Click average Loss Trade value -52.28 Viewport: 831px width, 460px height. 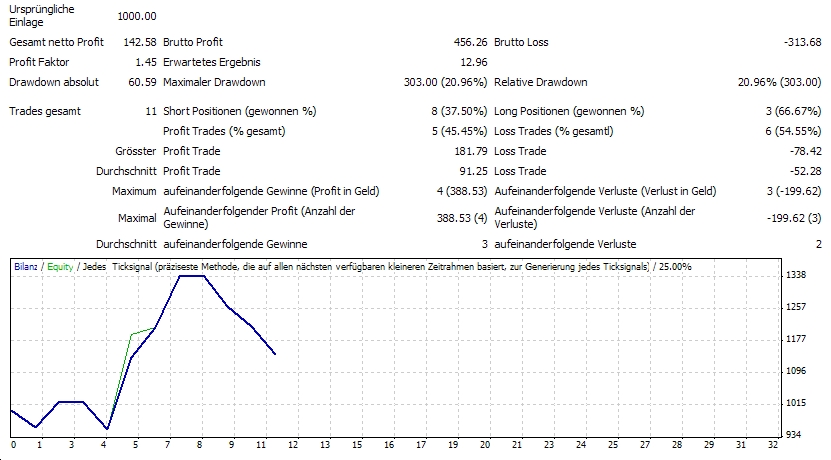pyautogui.click(x=805, y=172)
